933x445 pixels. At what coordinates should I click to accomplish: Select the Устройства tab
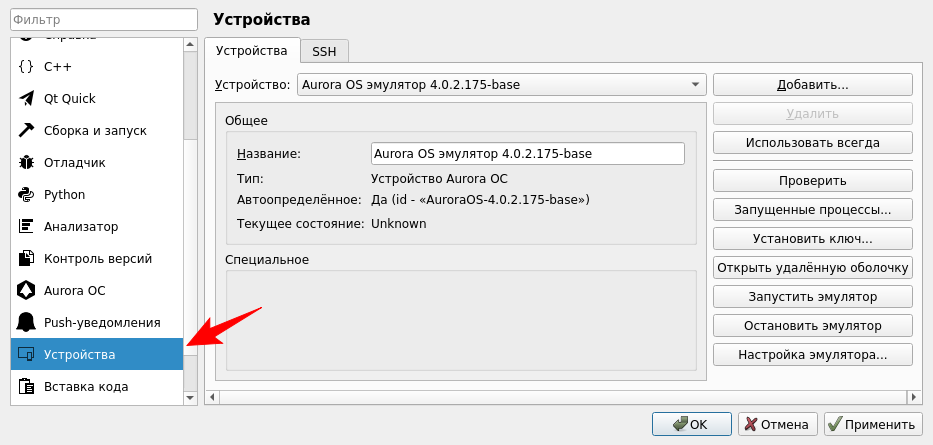[x=252, y=51]
